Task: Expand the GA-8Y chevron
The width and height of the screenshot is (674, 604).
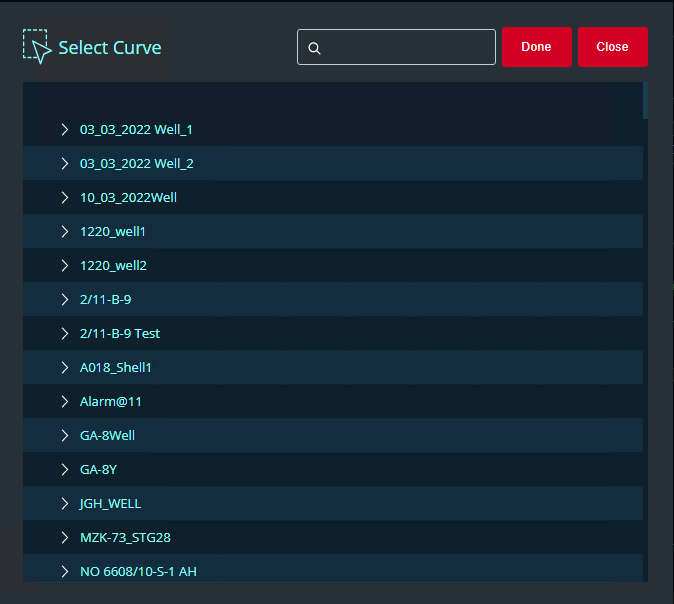Action: [65, 470]
